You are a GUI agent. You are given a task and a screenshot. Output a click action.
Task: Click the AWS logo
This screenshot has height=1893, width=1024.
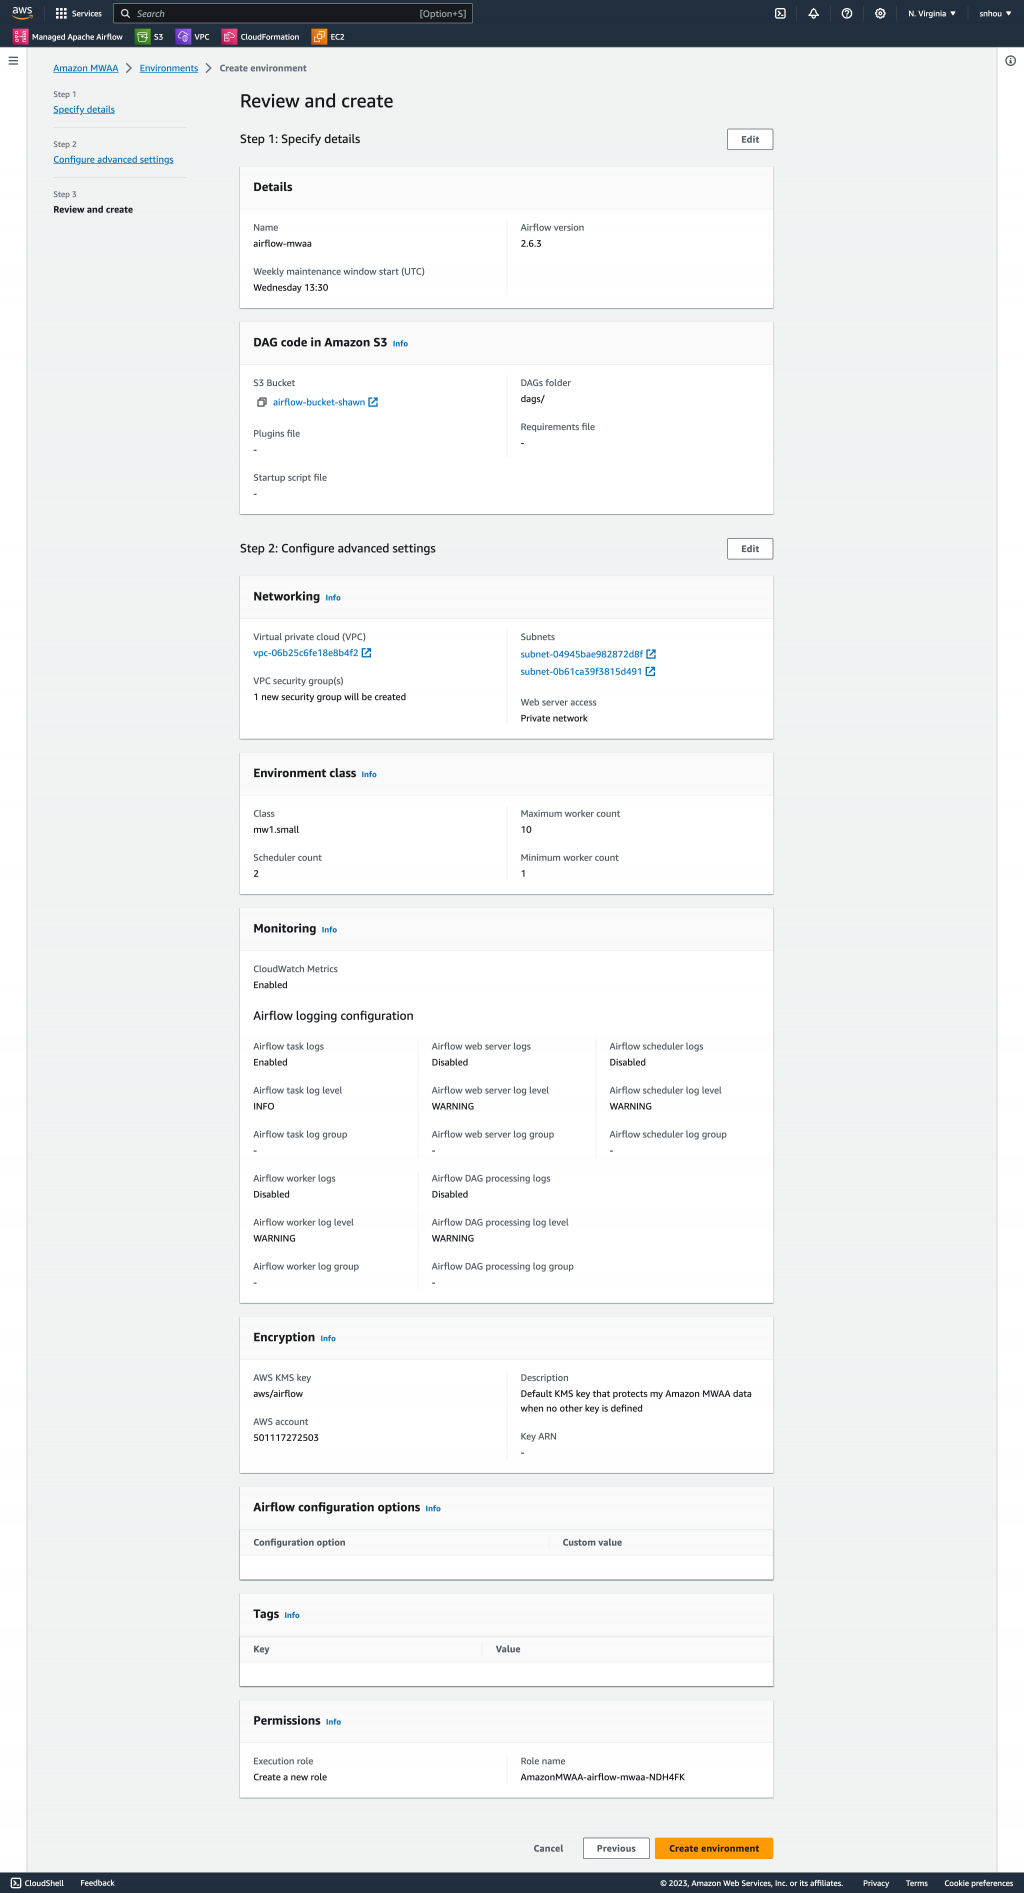click(22, 13)
